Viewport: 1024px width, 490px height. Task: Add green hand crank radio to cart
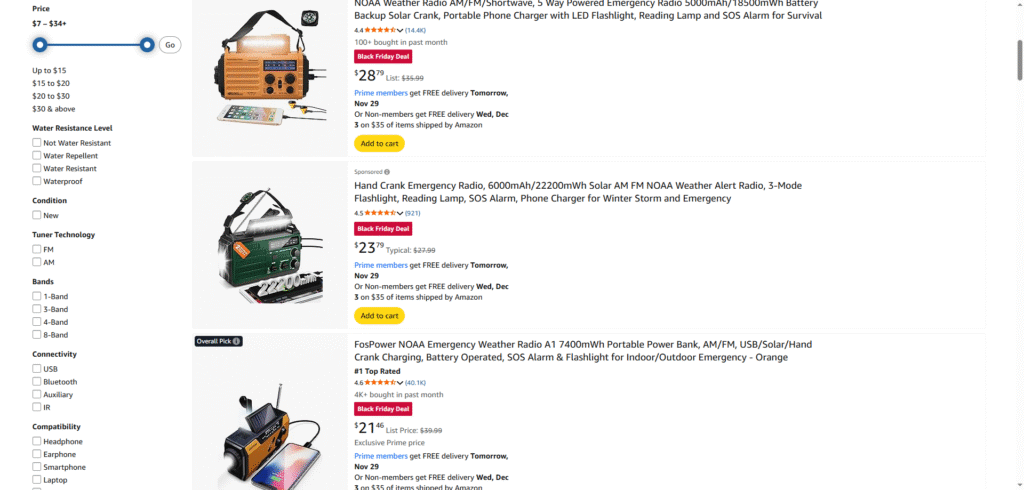coord(379,316)
